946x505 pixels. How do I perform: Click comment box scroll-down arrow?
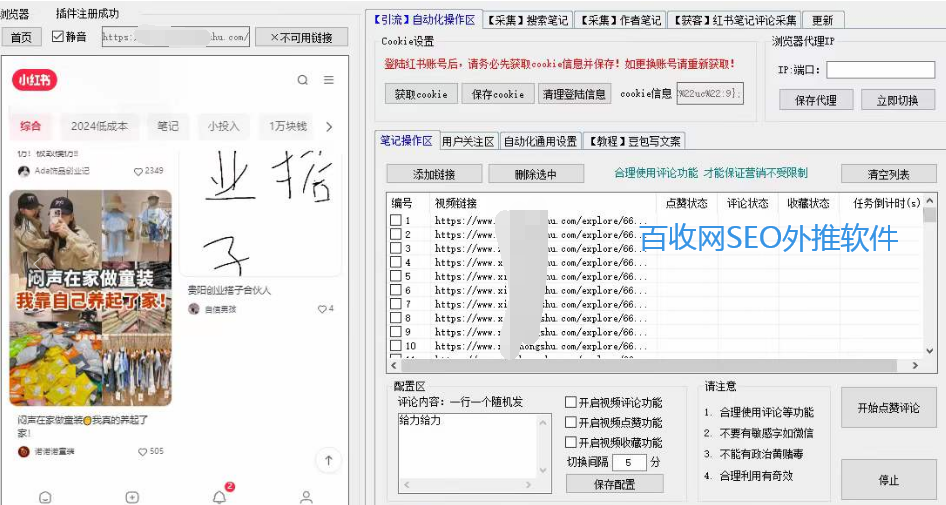coord(543,471)
